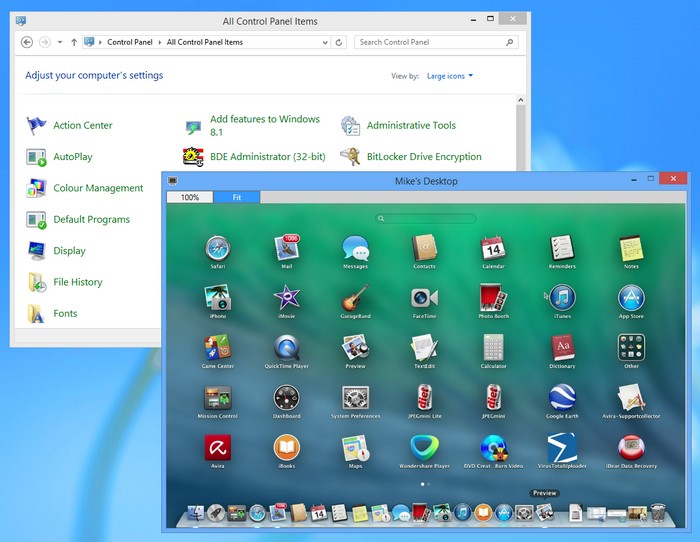Open Trash in the Dock
This screenshot has height=542, width=700.
tap(658, 513)
